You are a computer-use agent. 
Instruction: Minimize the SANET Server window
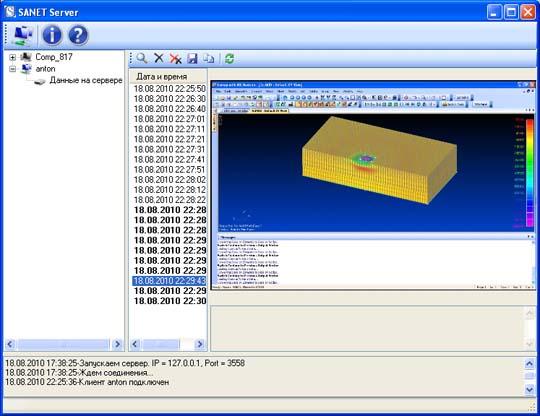494,12
